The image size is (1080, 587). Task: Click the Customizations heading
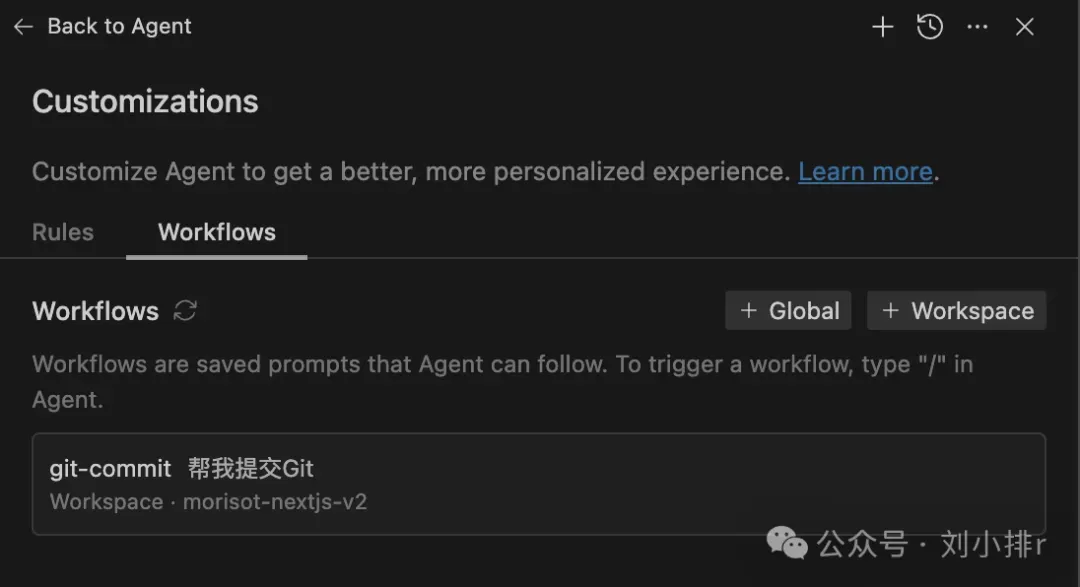tap(145, 102)
